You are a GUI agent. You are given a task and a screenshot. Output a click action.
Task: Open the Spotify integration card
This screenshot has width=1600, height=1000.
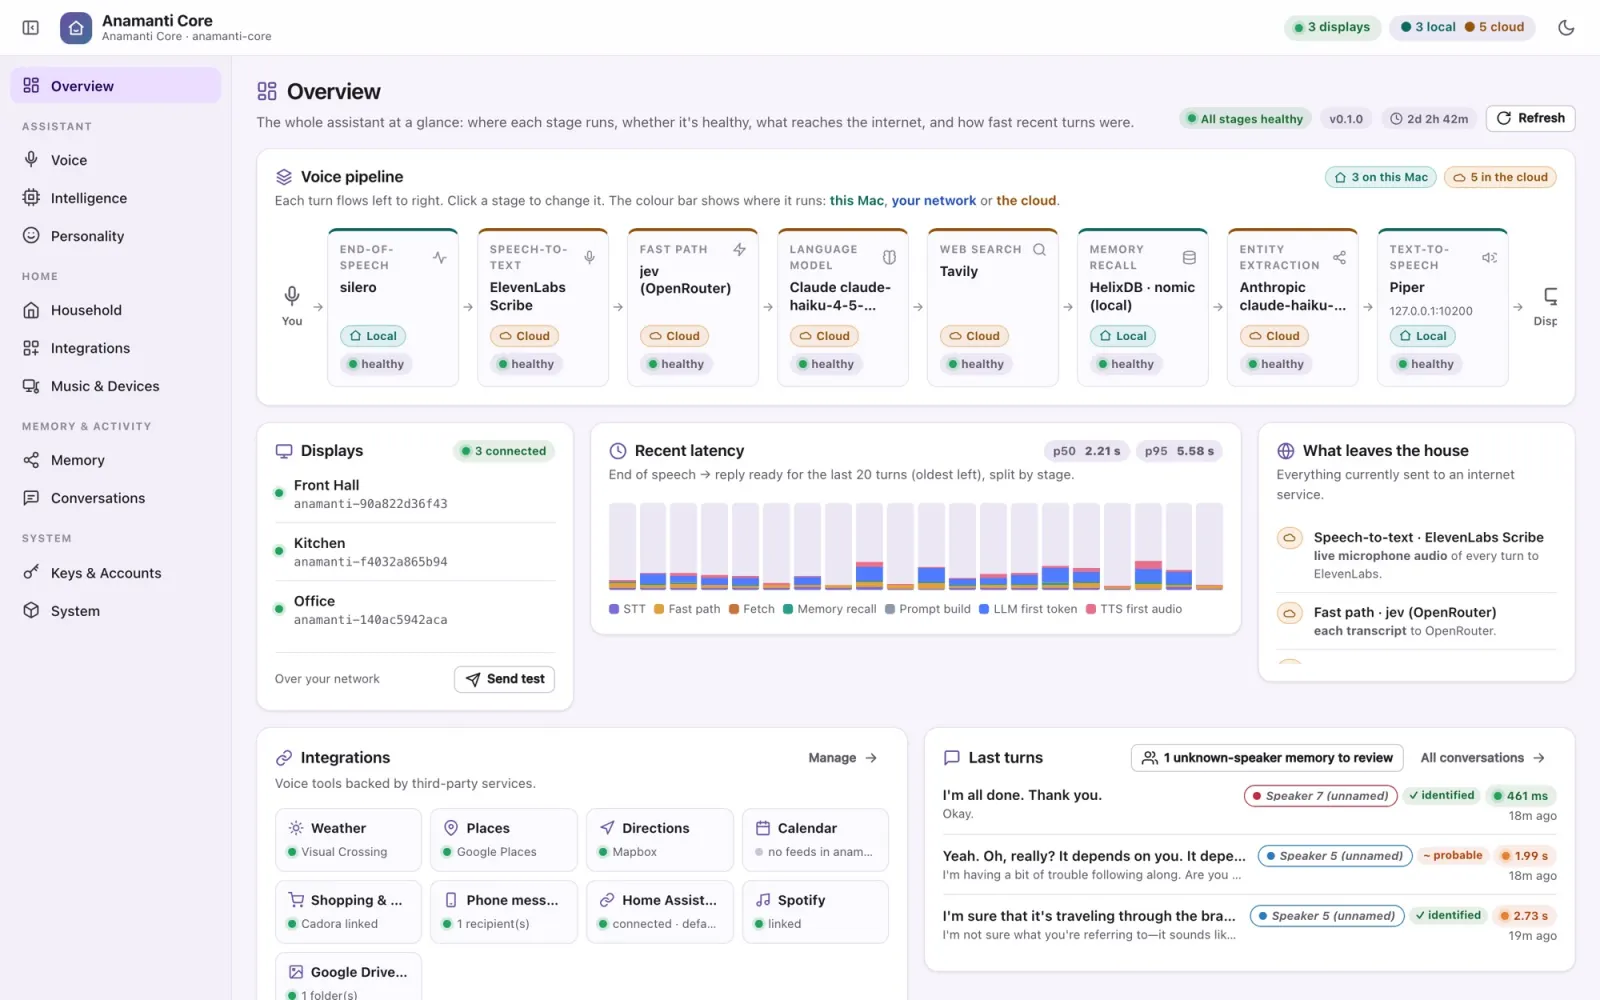pos(815,912)
